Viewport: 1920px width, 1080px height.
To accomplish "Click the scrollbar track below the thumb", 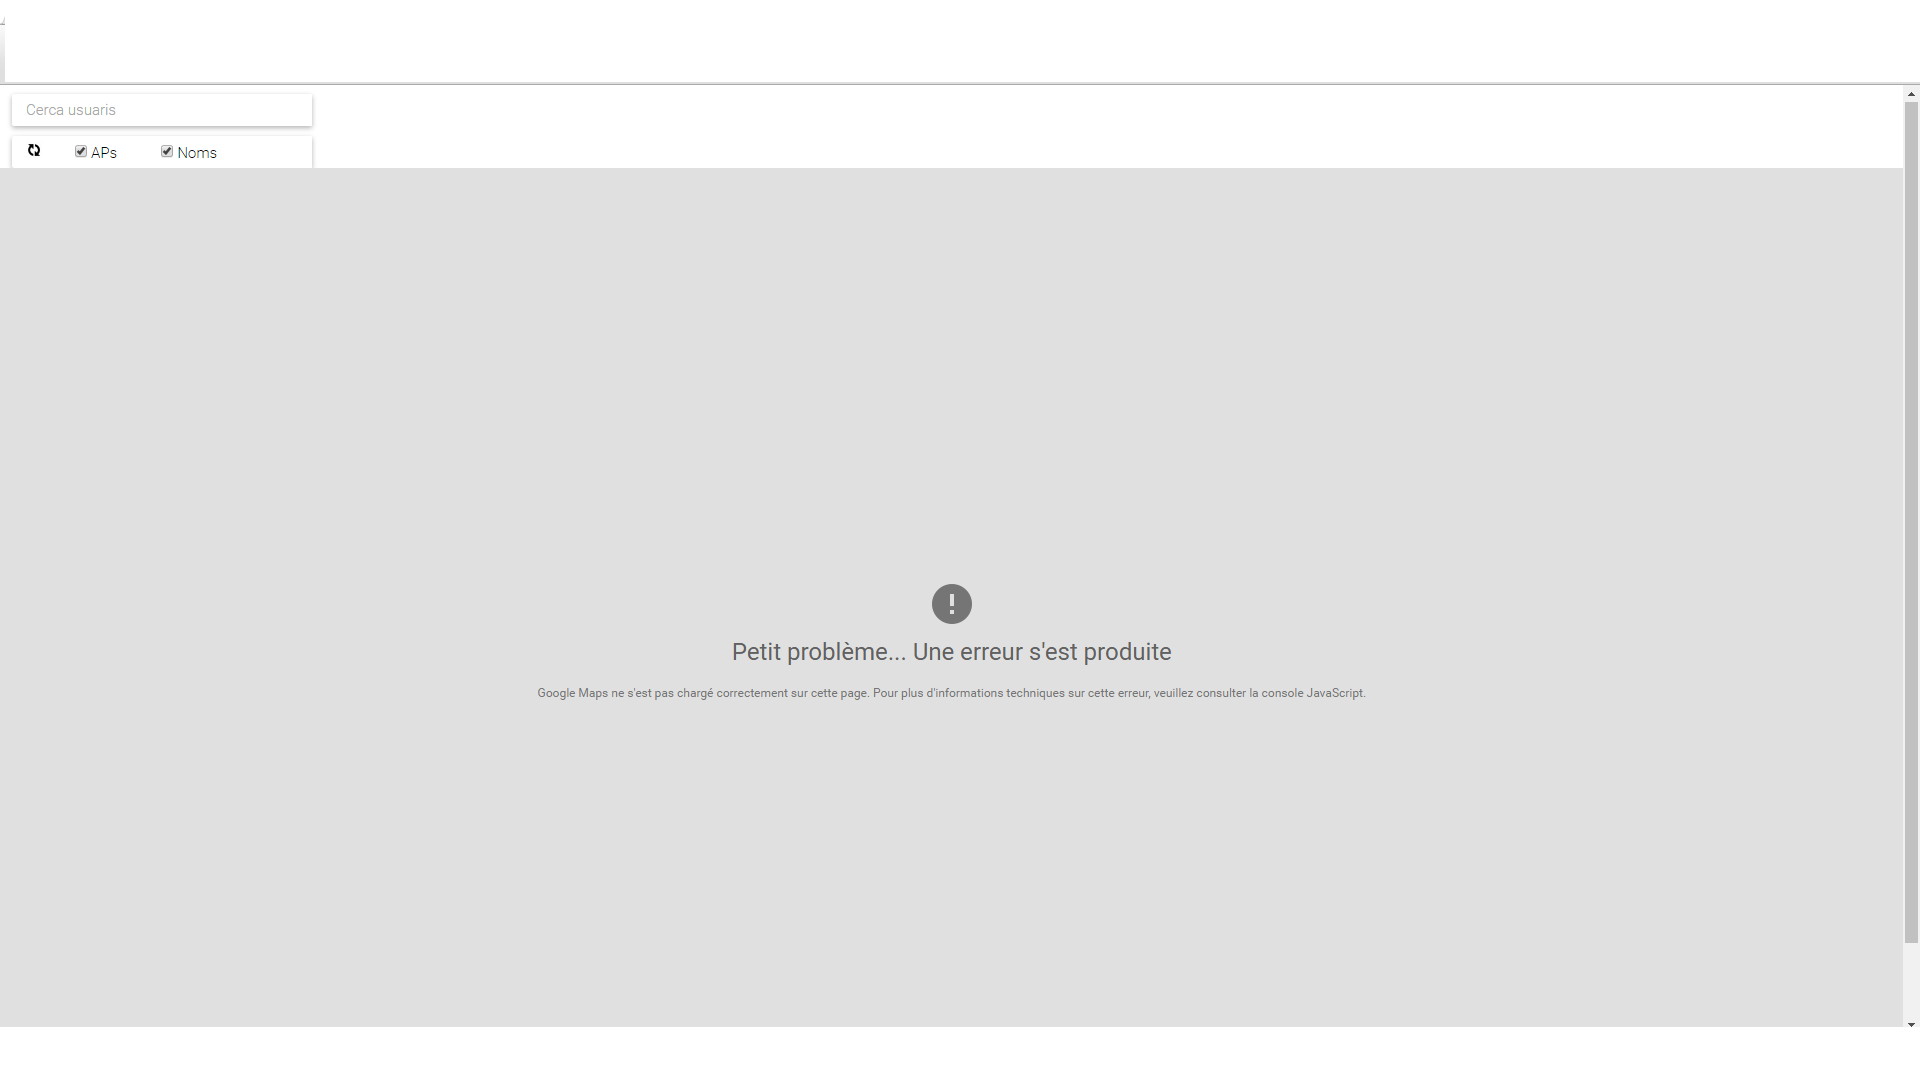I will [x=1911, y=982].
